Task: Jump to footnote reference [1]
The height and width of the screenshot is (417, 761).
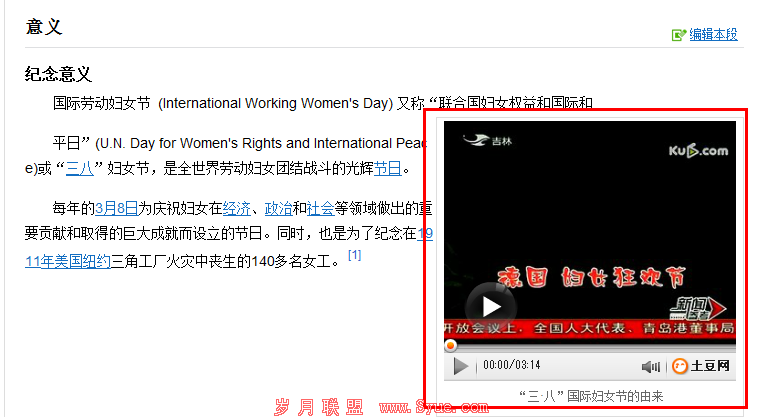Action: click(354, 256)
